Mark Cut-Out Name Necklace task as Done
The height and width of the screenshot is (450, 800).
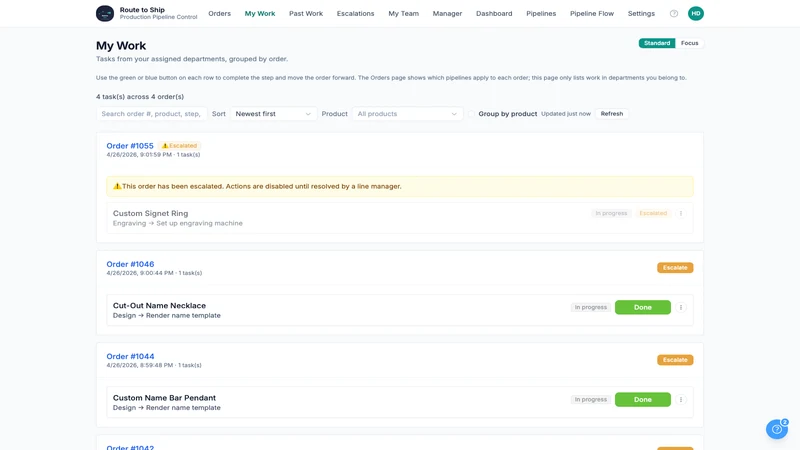642,307
